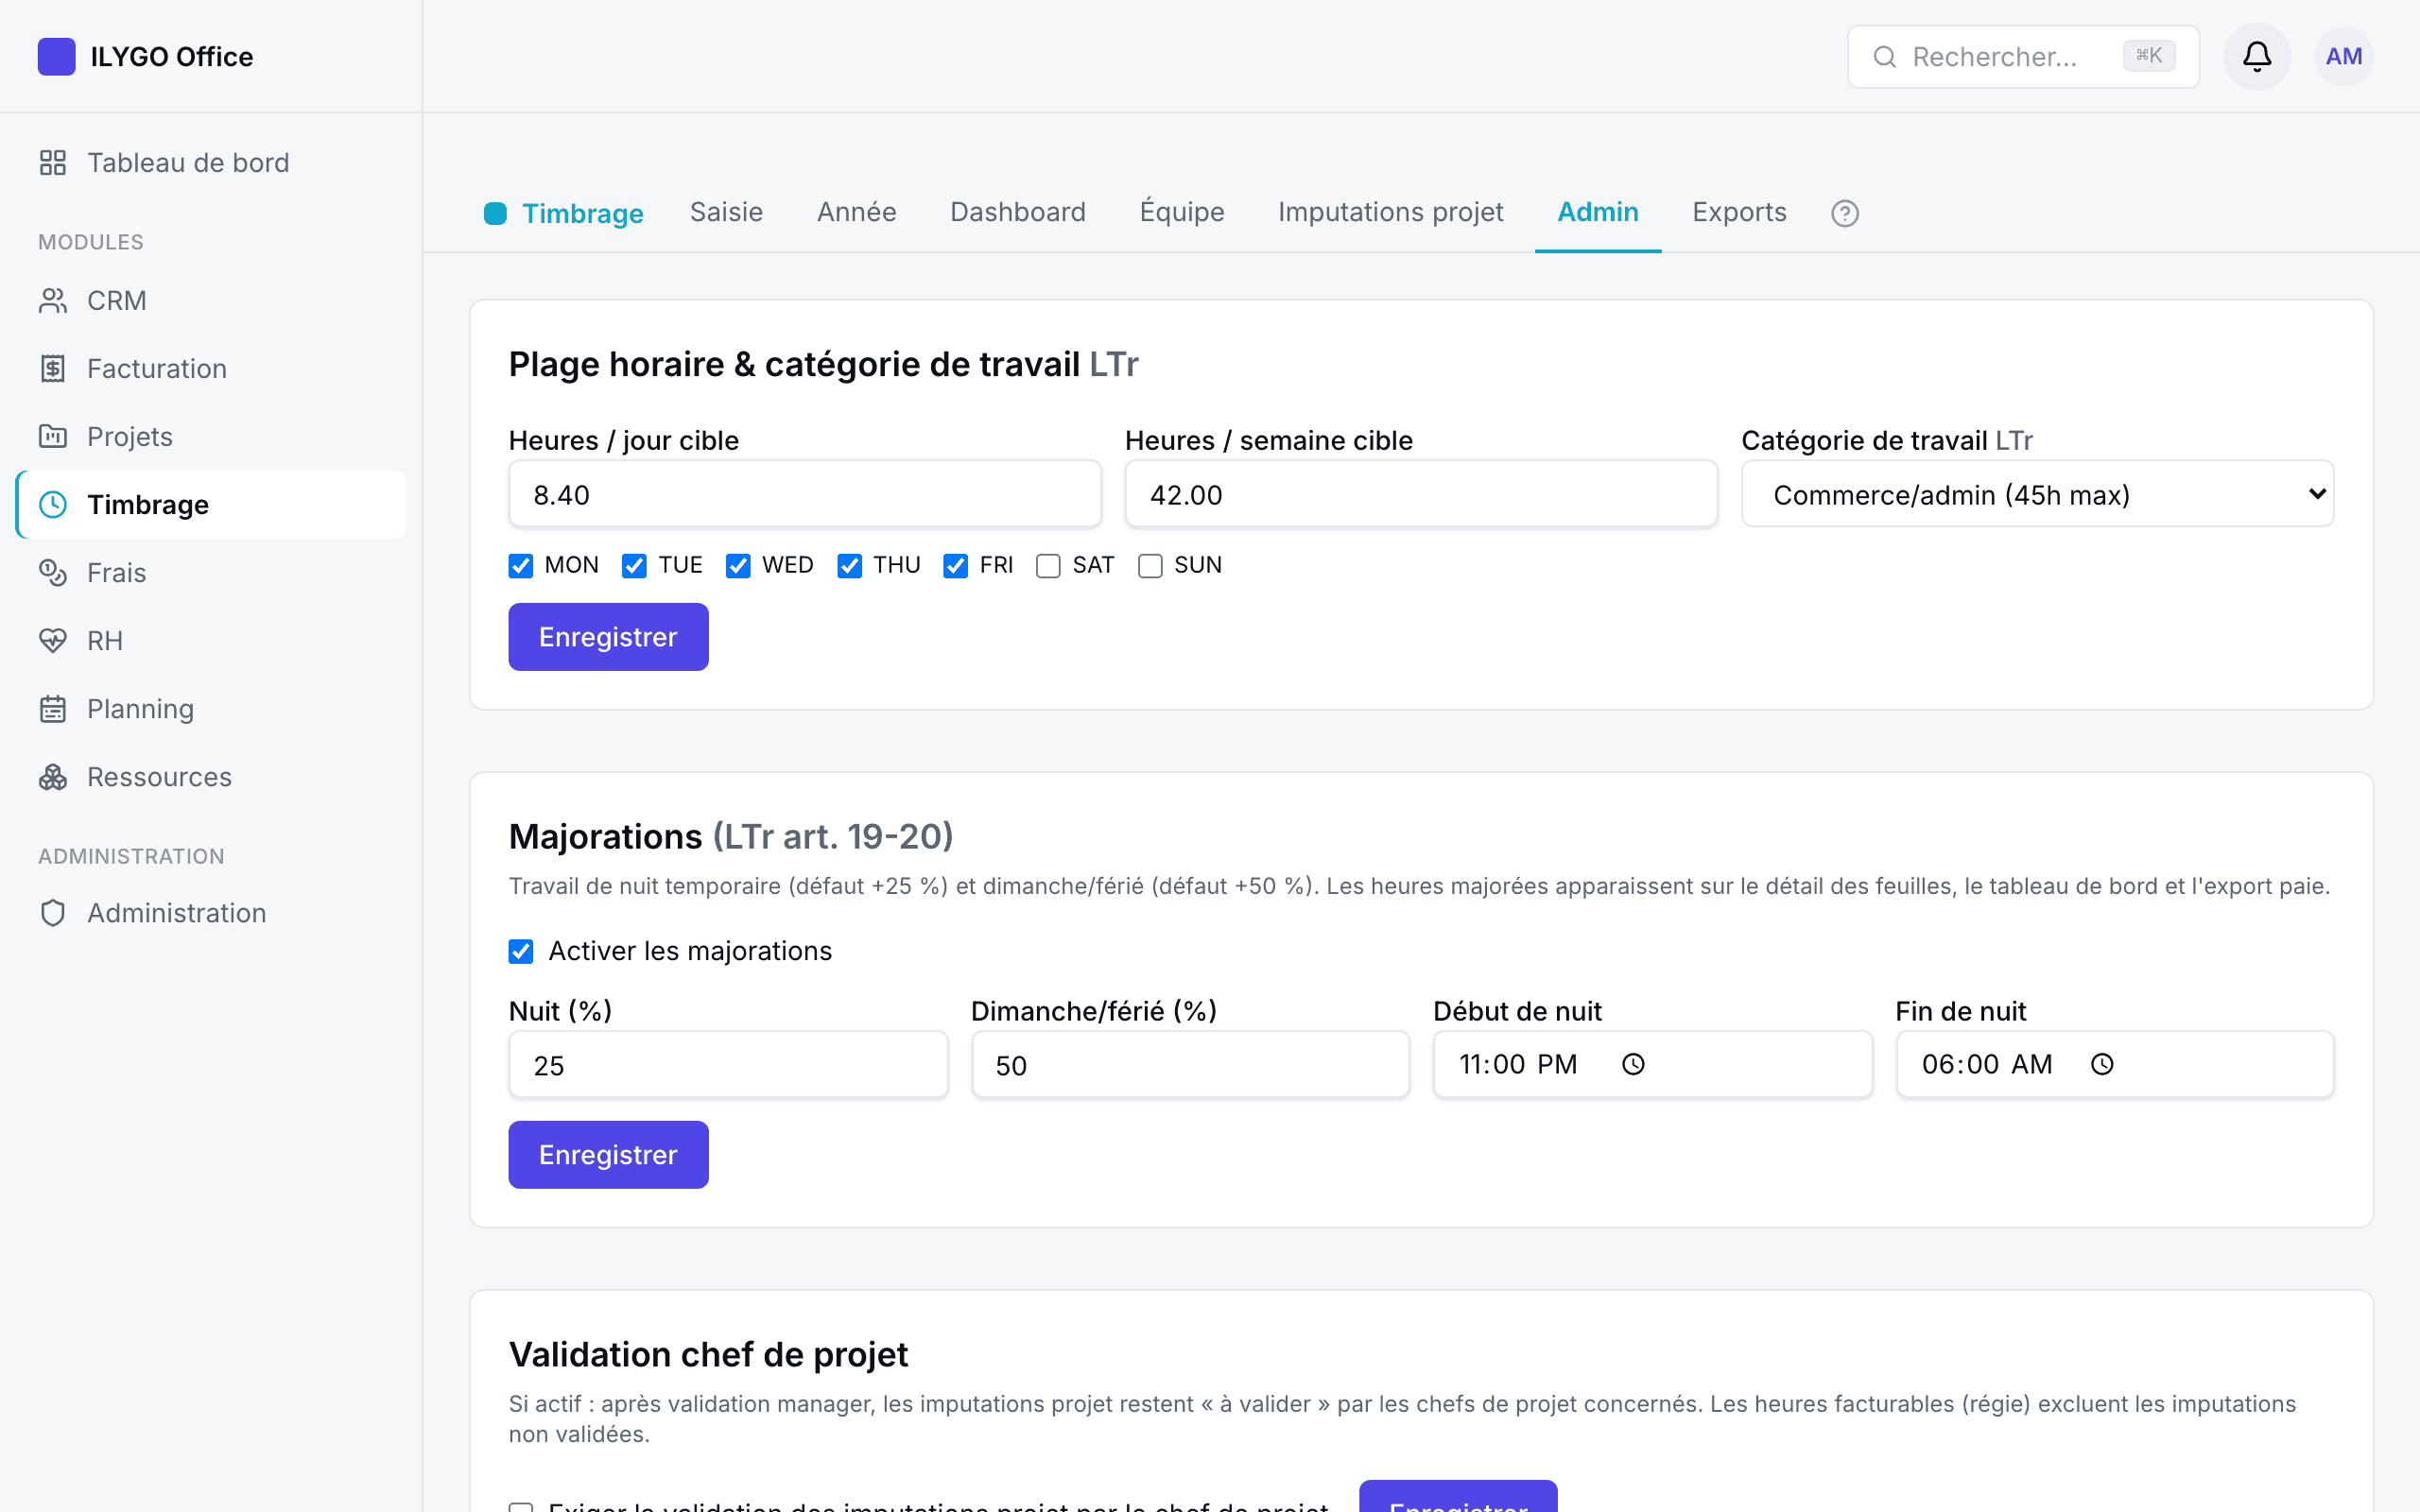This screenshot has height=1512, width=2420.
Task: Open the AM user avatar
Action: [x=2343, y=56]
